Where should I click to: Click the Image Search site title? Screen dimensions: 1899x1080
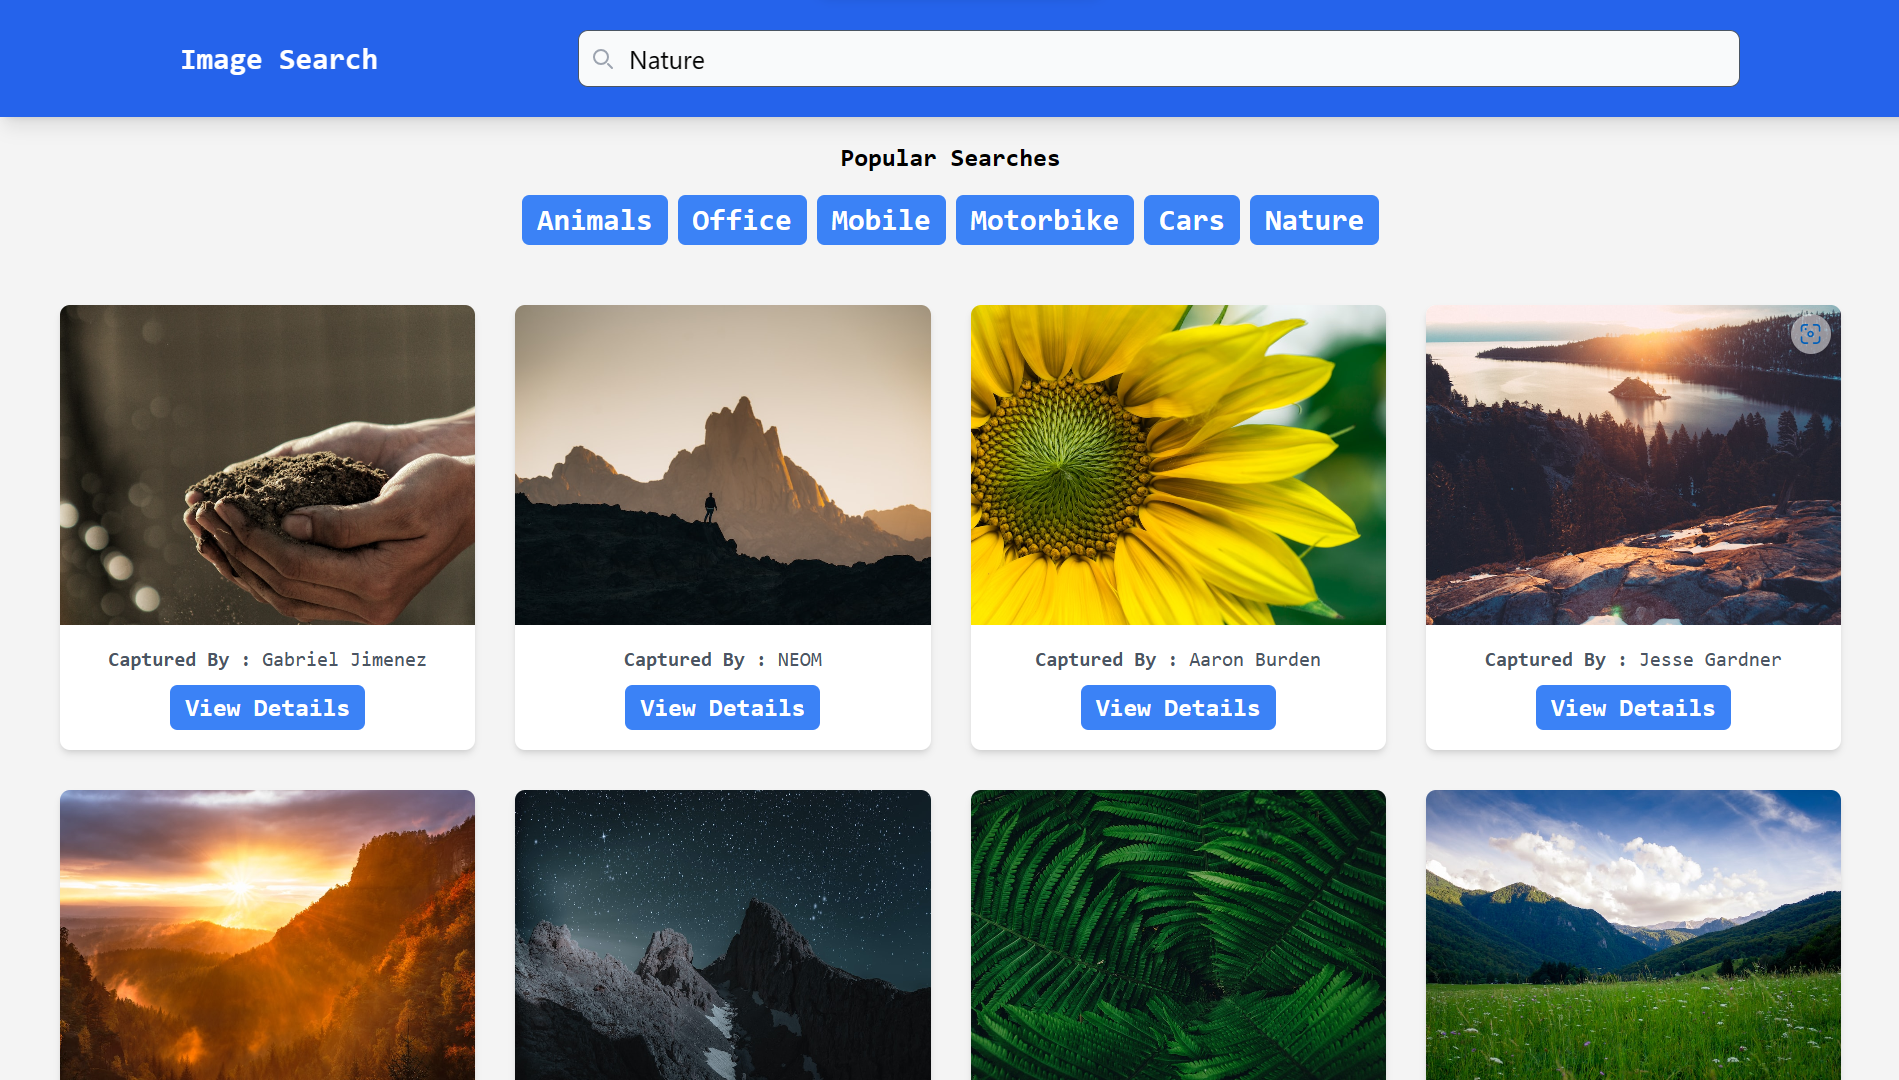[279, 59]
